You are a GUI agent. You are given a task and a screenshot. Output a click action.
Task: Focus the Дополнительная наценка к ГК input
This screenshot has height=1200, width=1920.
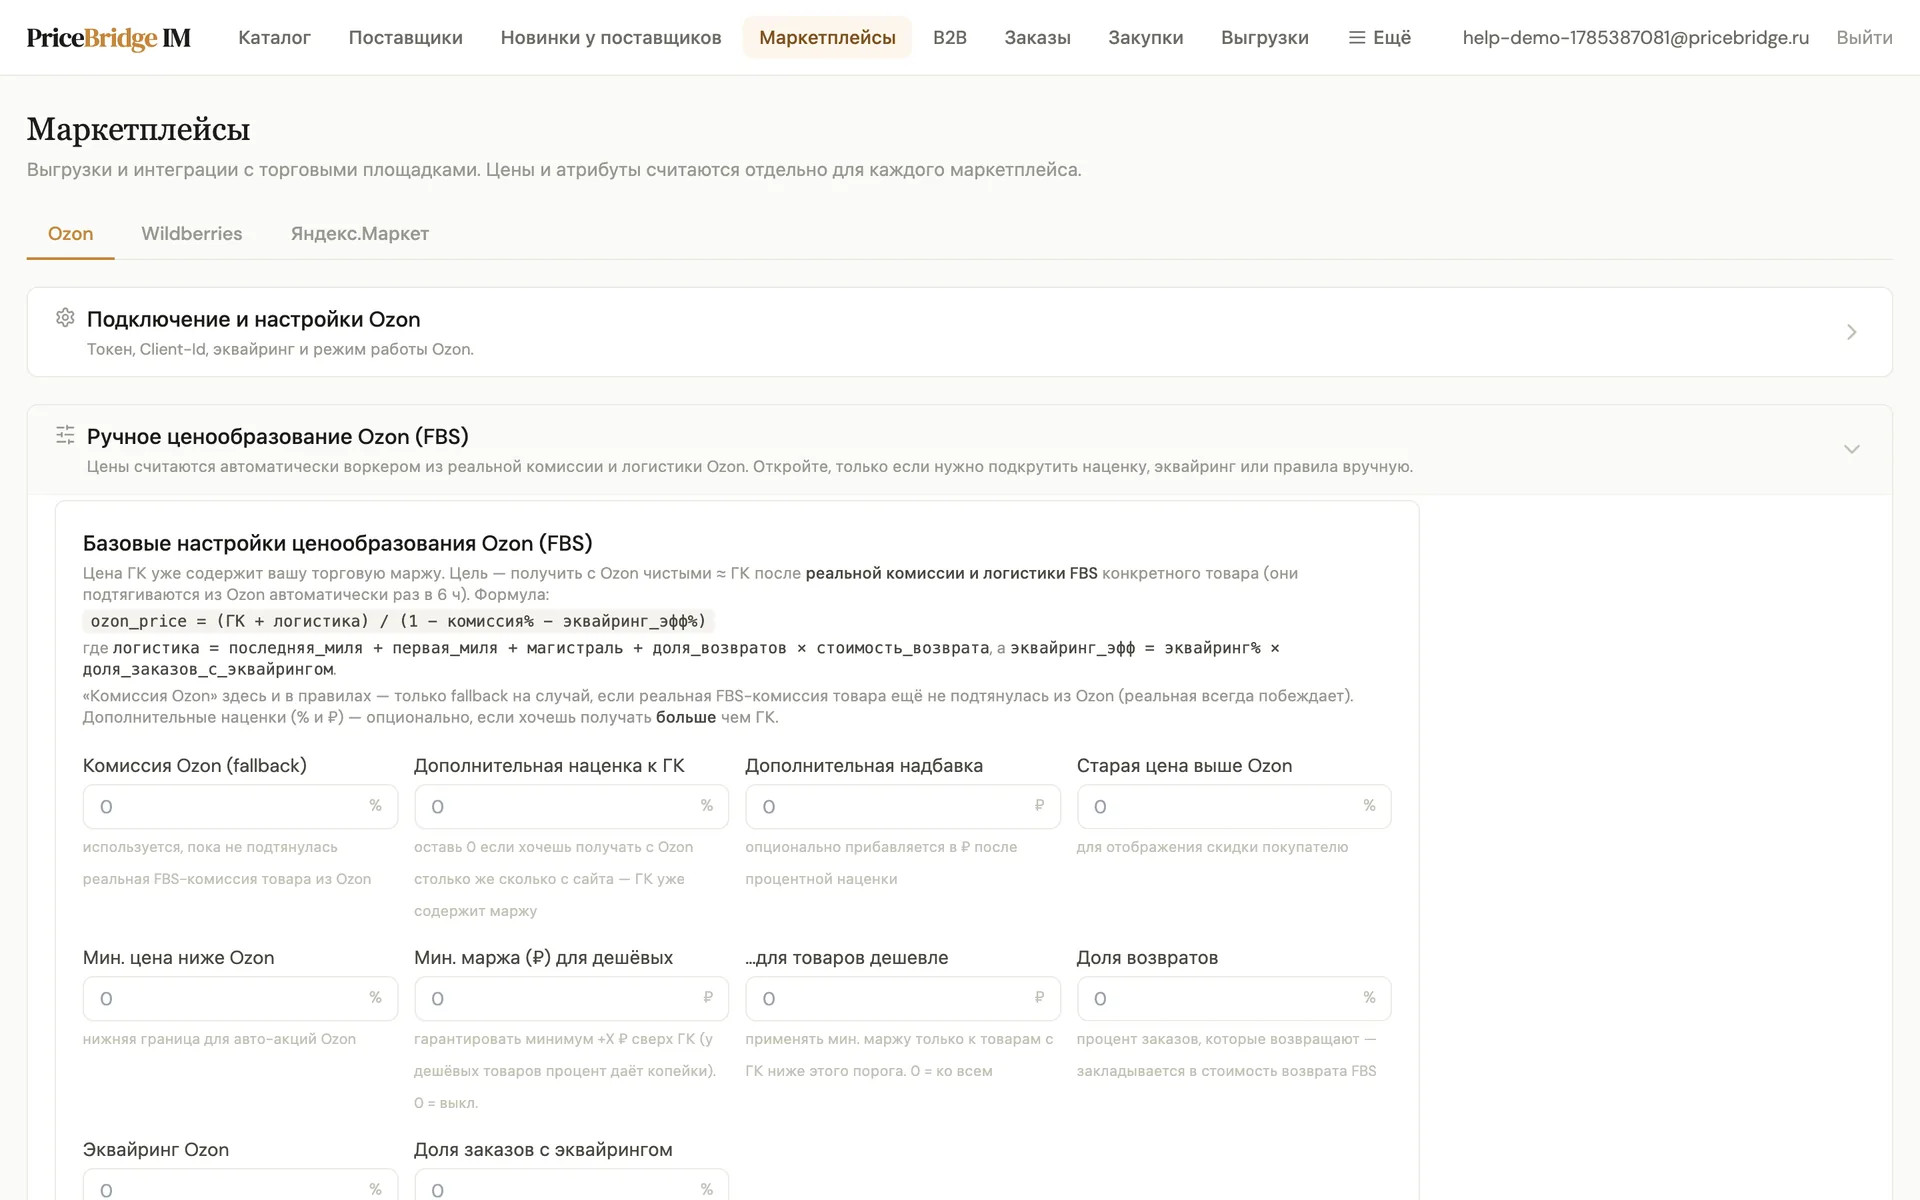tap(571, 807)
